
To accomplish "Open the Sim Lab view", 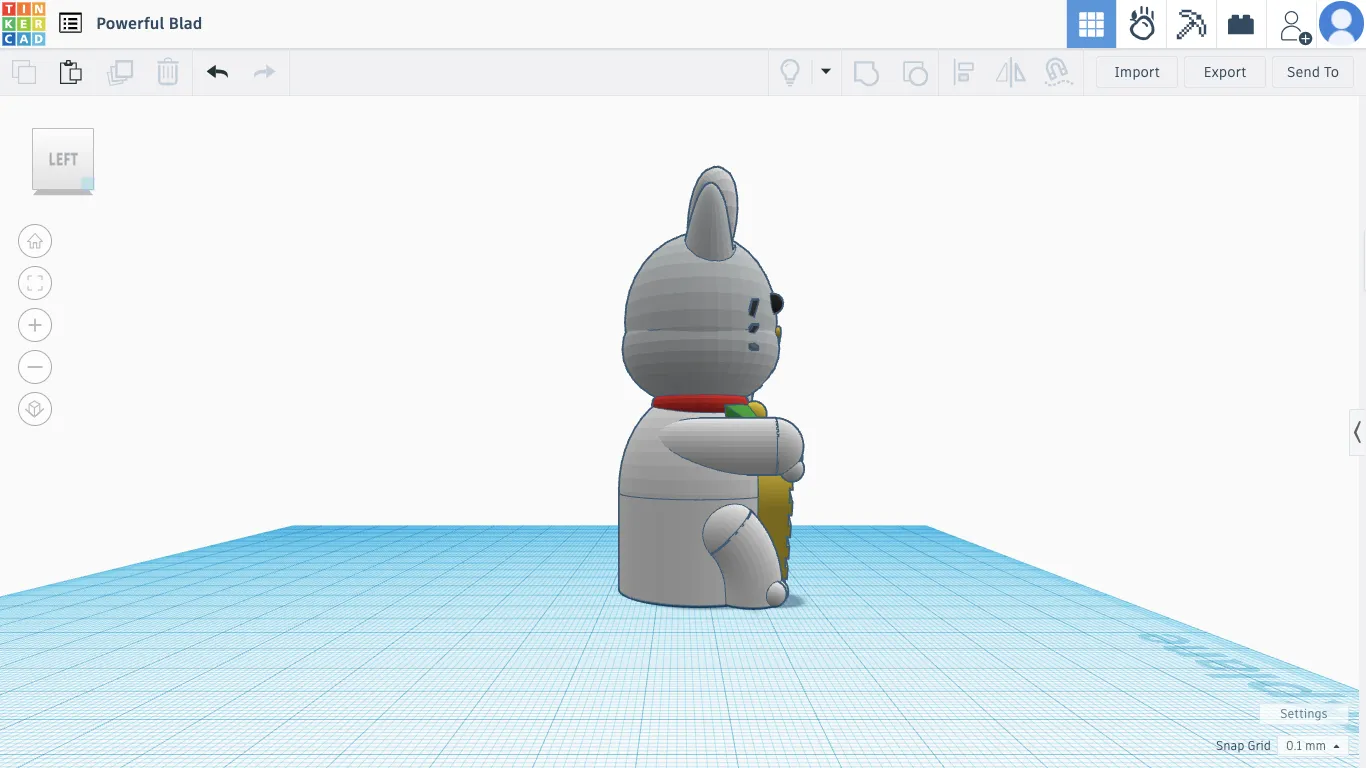I will [1141, 24].
